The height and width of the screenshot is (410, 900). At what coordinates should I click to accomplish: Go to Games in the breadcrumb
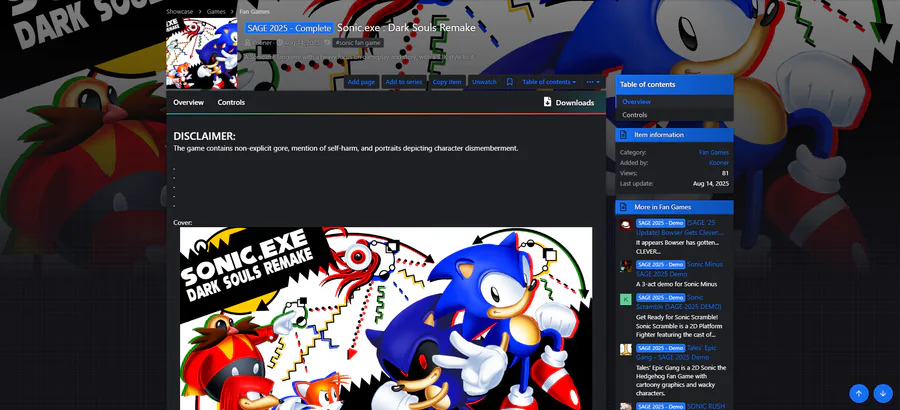[x=216, y=11]
